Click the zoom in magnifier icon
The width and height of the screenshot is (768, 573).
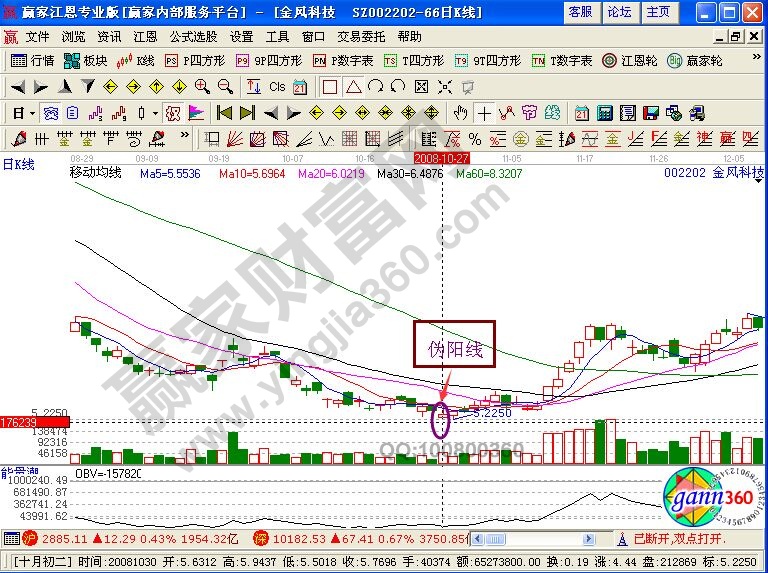pyautogui.click(x=203, y=87)
